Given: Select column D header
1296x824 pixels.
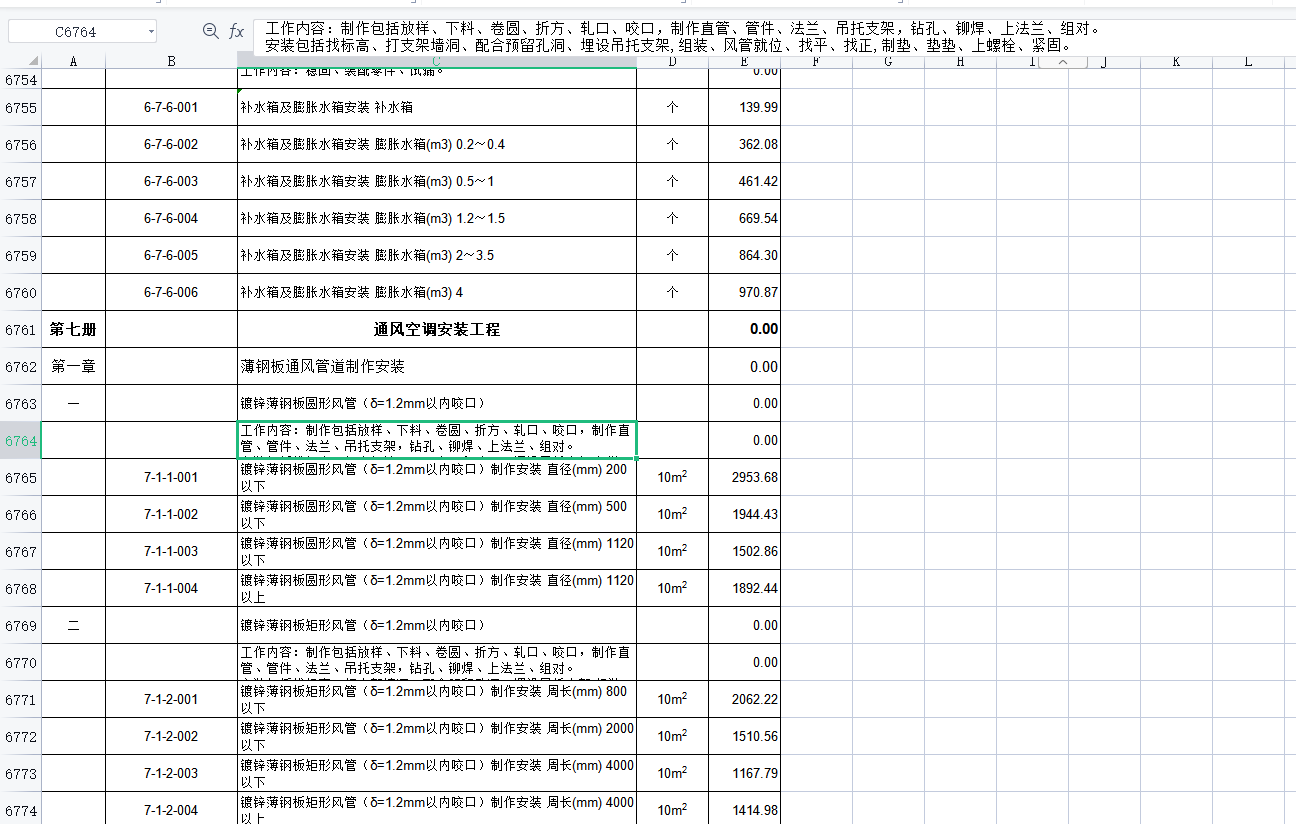Looking at the screenshot, I should click(x=672, y=62).
